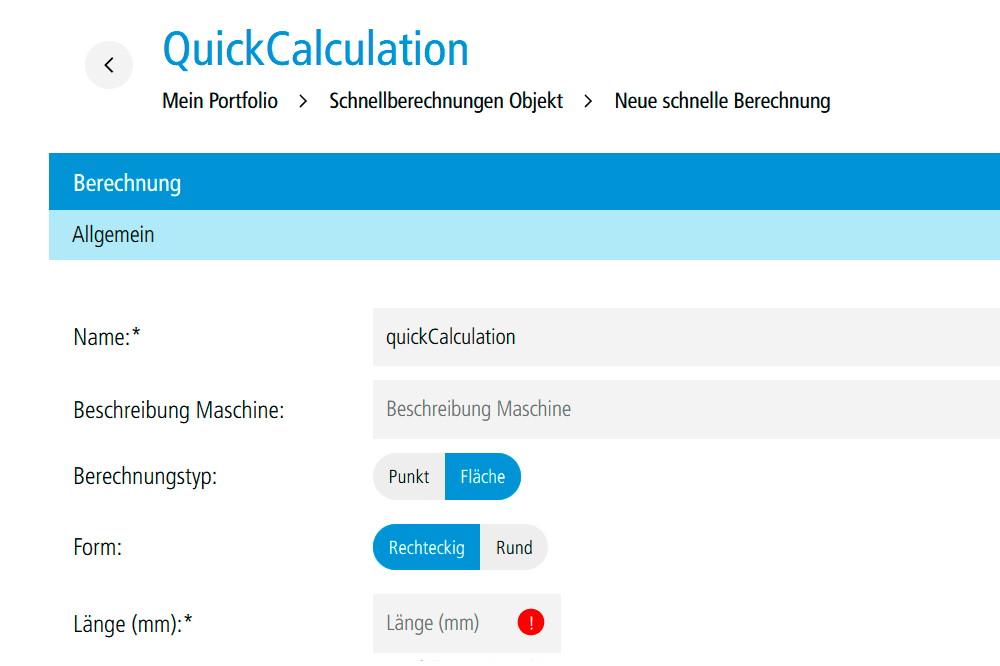Go to Schnellberechnungen Objekt breadcrumb

(x=446, y=101)
